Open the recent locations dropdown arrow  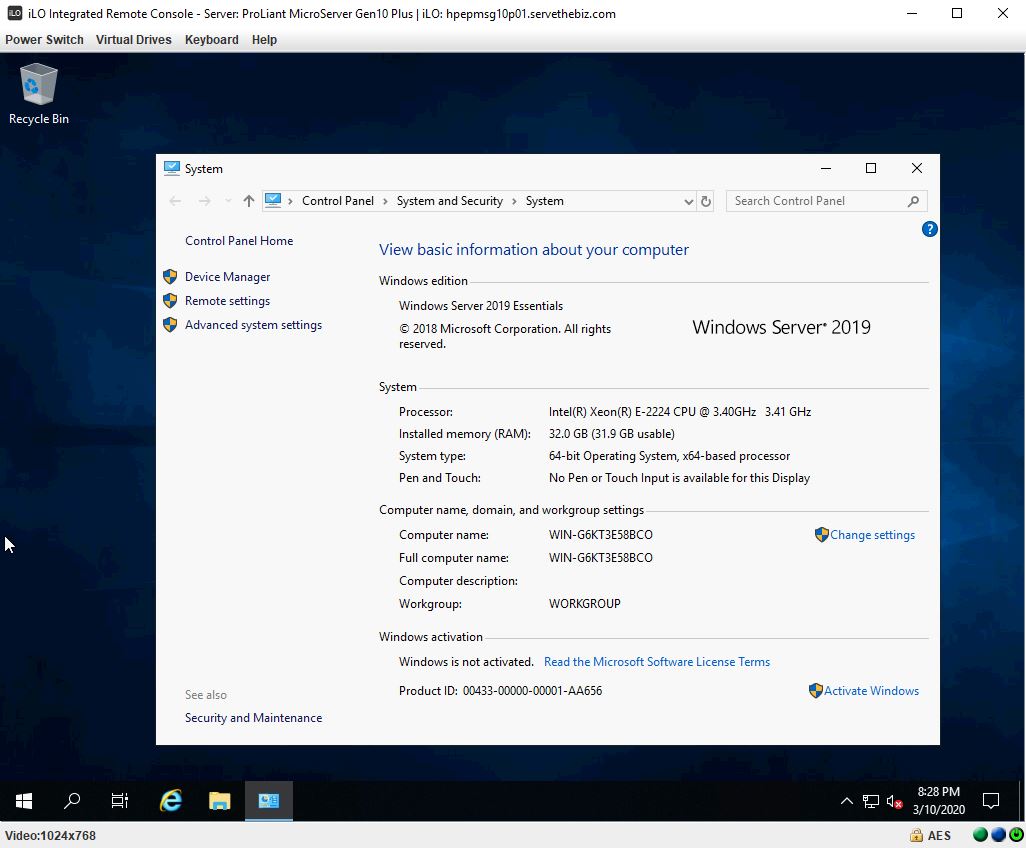(228, 201)
